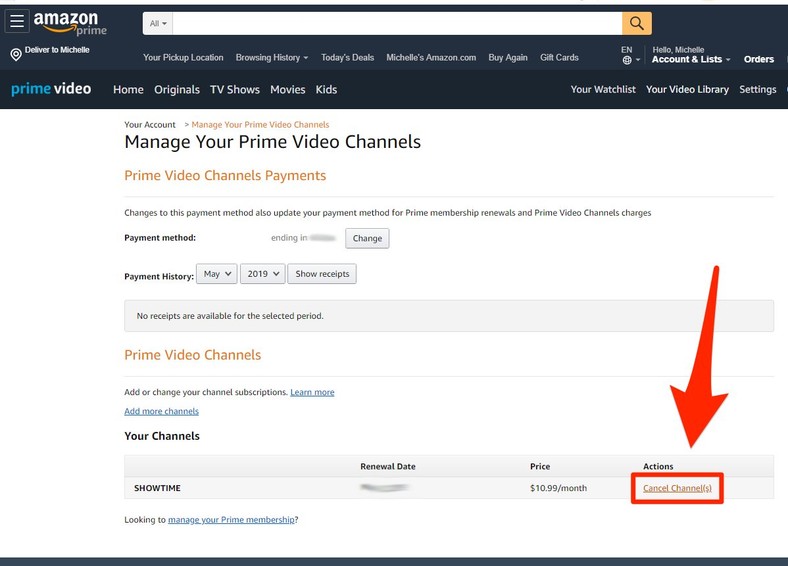This screenshot has width=788, height=566.
Task: Open the 2019 year dropdown
Action: (262, 273)
